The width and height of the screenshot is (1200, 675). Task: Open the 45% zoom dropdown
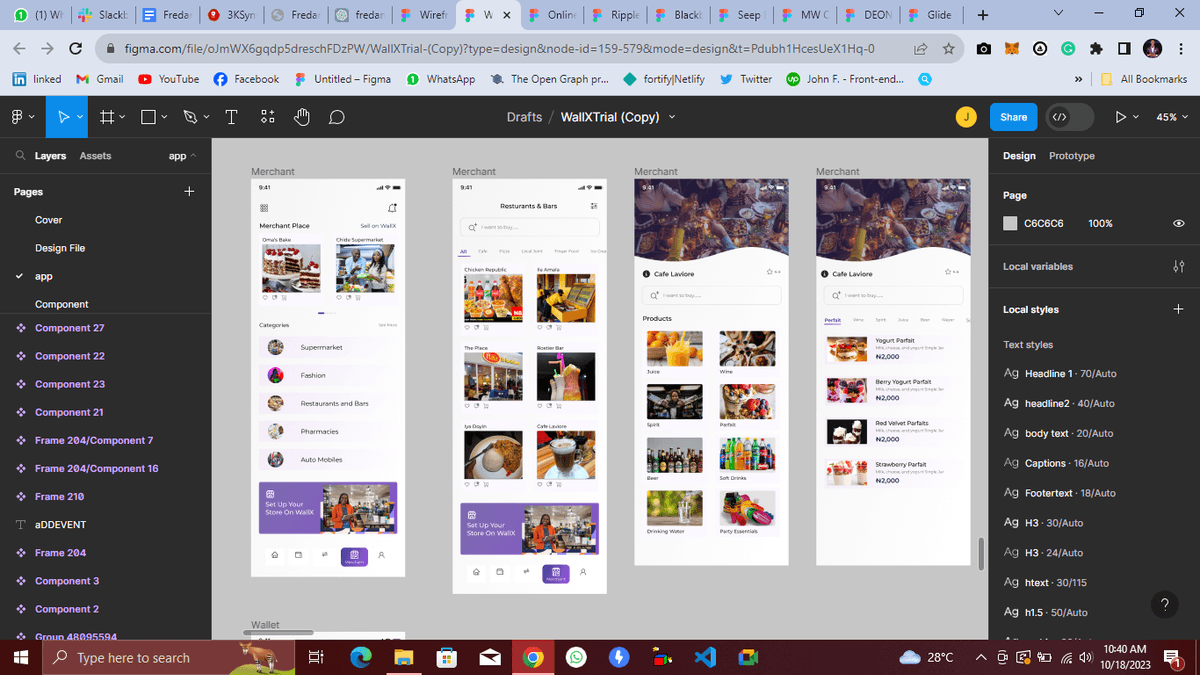coord(1170,117)
